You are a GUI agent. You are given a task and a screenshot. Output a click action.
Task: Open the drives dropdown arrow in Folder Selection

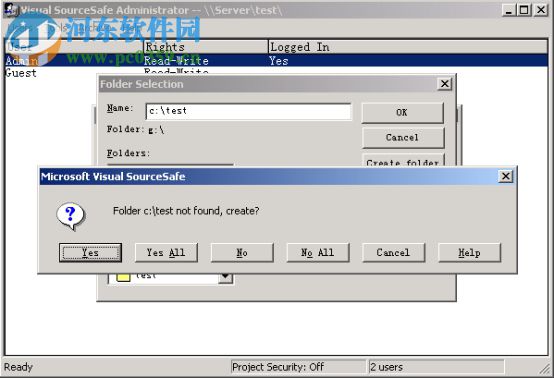(x=225, y=277)
